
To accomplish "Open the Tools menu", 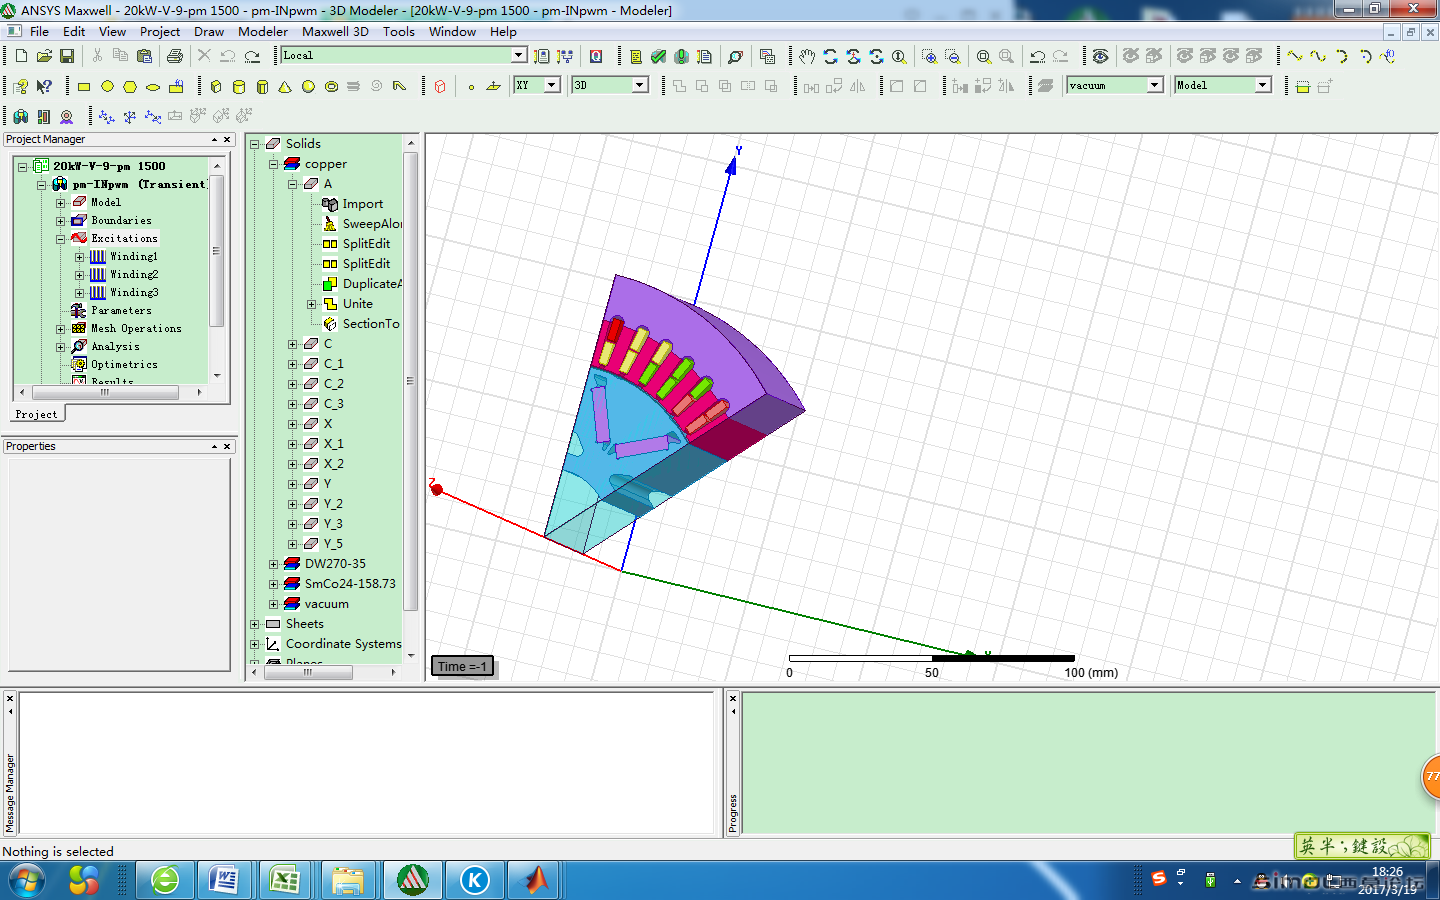I will click(399, 32).
